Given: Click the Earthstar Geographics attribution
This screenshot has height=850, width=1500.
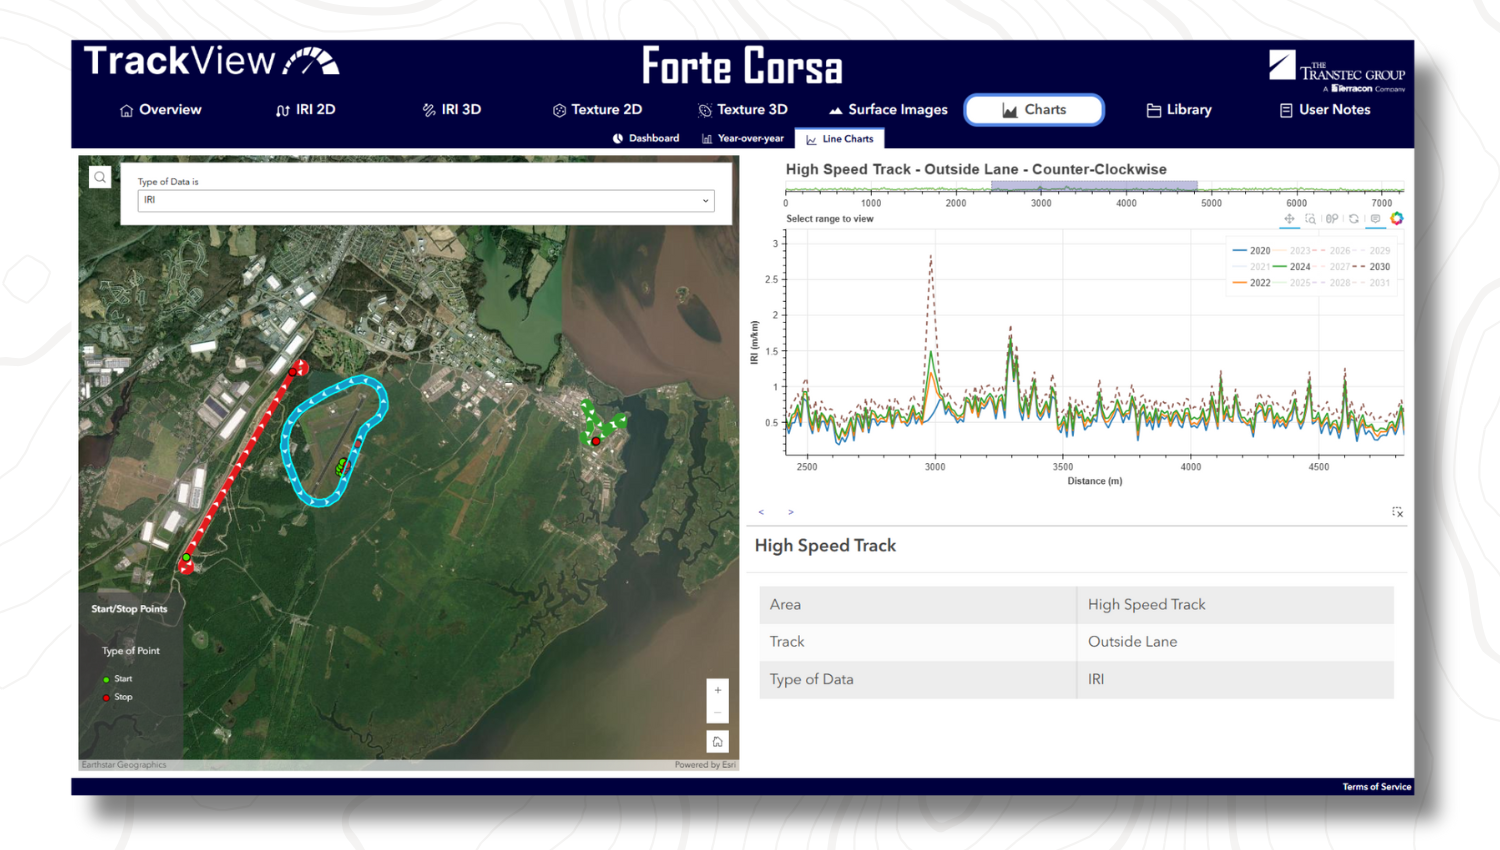Looking at the screenshot, I should pyautogui.click(x=124, y=765).
